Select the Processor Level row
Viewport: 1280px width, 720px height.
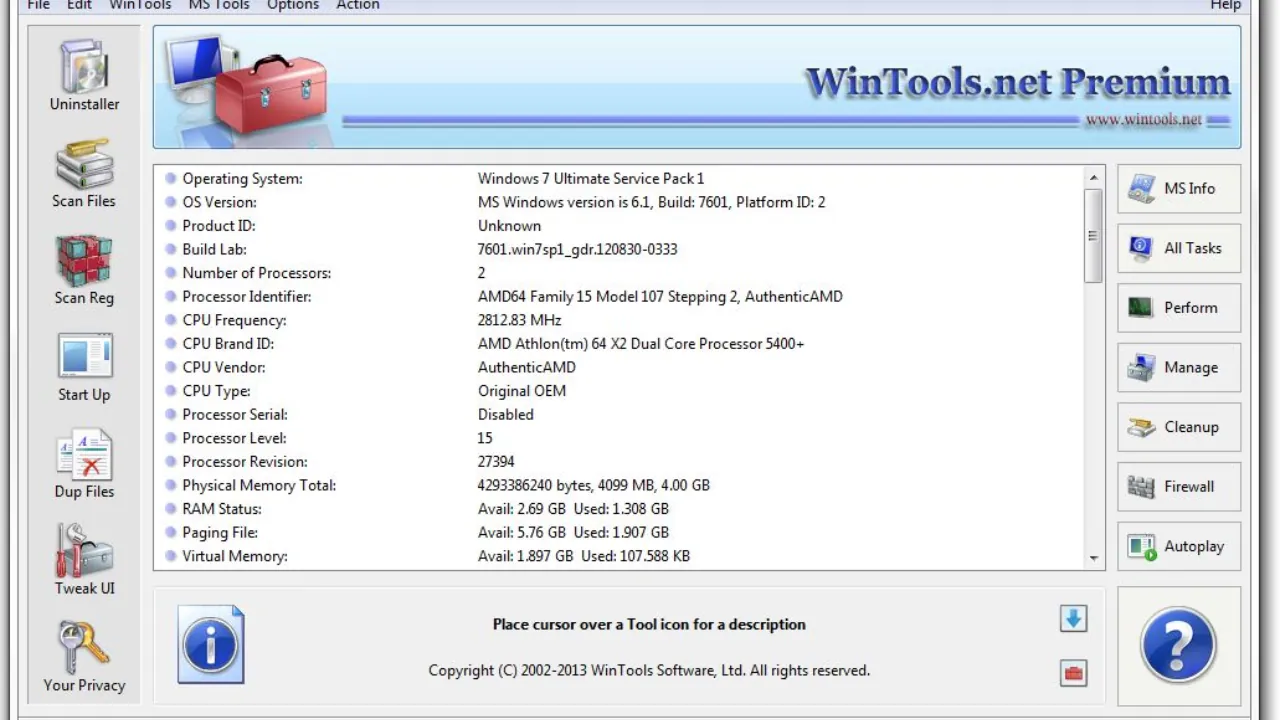(x=620, y=438)
